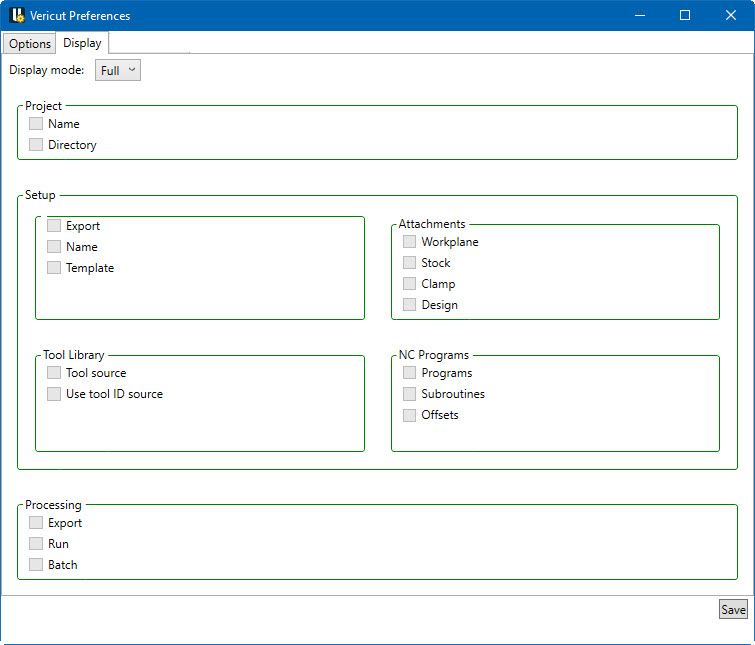Toggle the Stock checkbox
The image size is (755, 645).
(x=409, y=263)
